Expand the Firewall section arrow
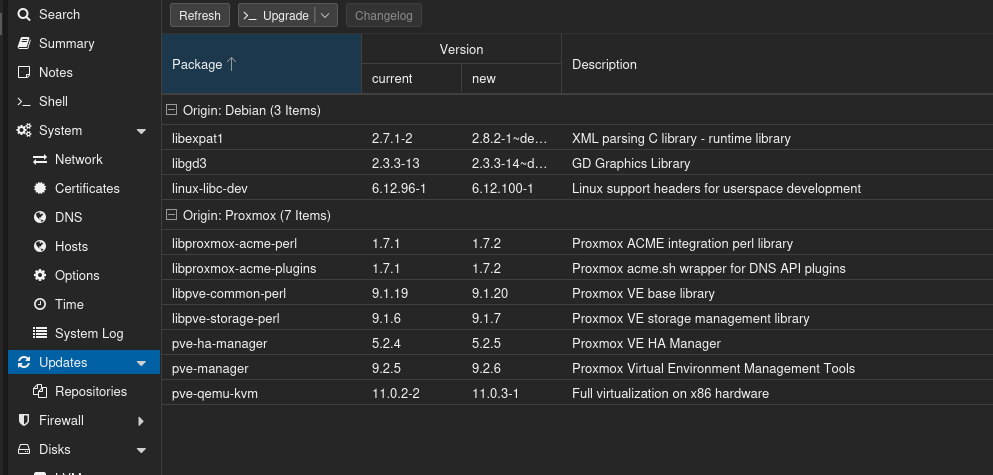This screenshot has height=475, width=993. [141, 421]
